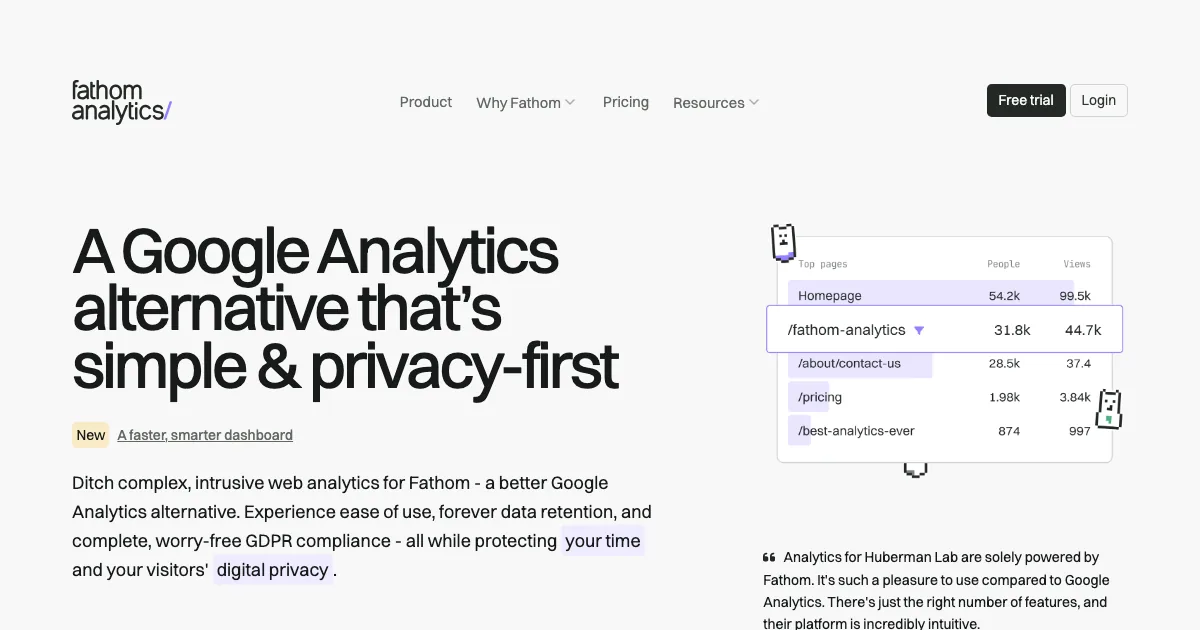Expand the Why Fathom chevron
Screen dimensions: 1200x630
pyautogui.click(x=570, y=102)
